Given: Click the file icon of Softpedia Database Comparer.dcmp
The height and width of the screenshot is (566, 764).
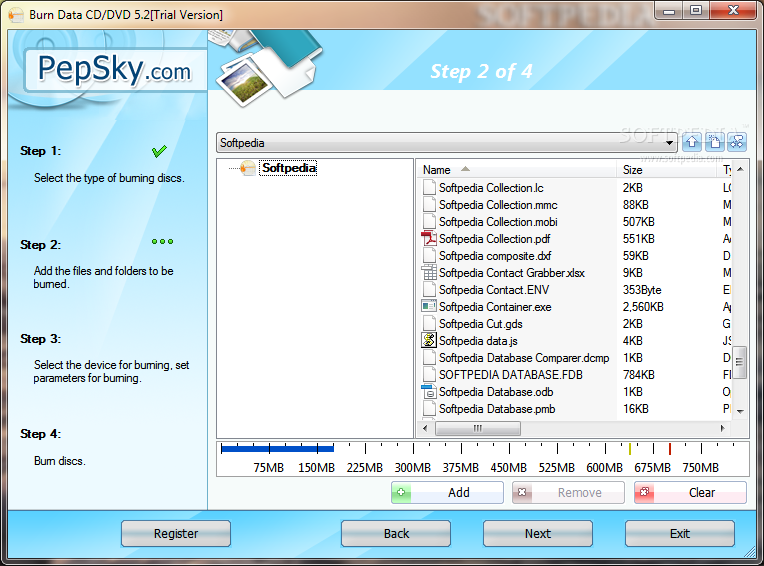Looking at the screenshot, I should (429, 358).
